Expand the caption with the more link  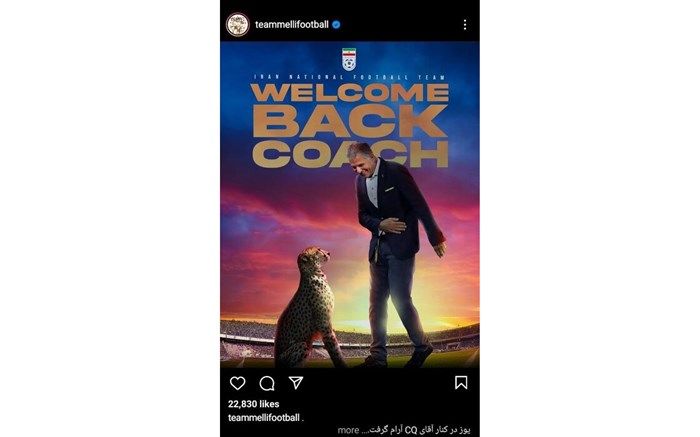click(348, 430)
